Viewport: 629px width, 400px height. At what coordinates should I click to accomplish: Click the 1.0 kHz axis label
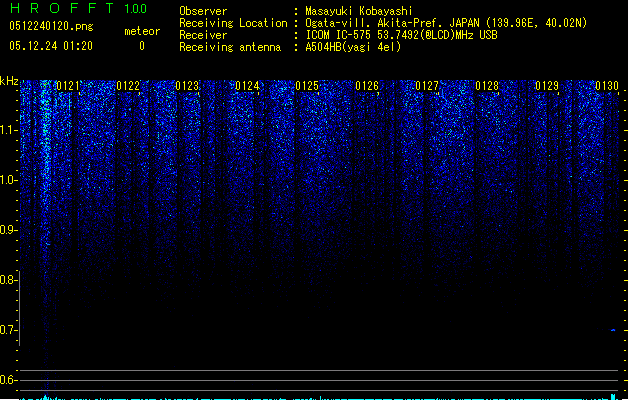coord(8,180)
